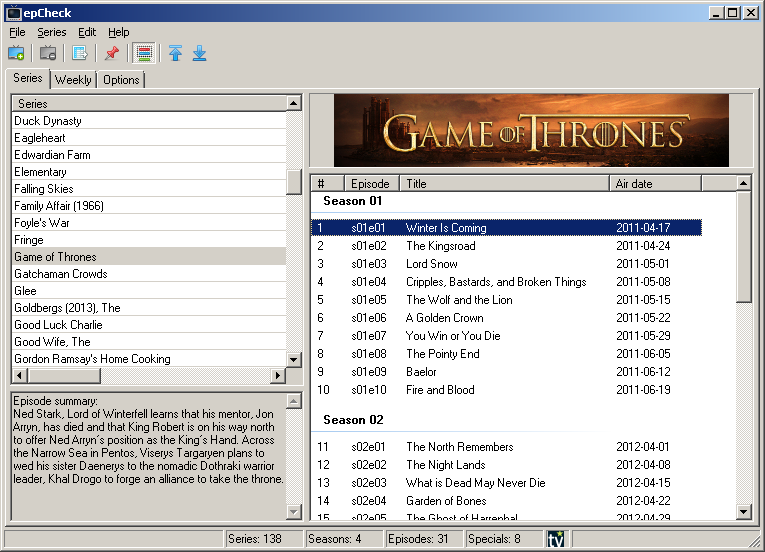The height and width of the screenshot is (552, 765).
Task: Select Glee in series list
Action: click(x=149, y=291)
